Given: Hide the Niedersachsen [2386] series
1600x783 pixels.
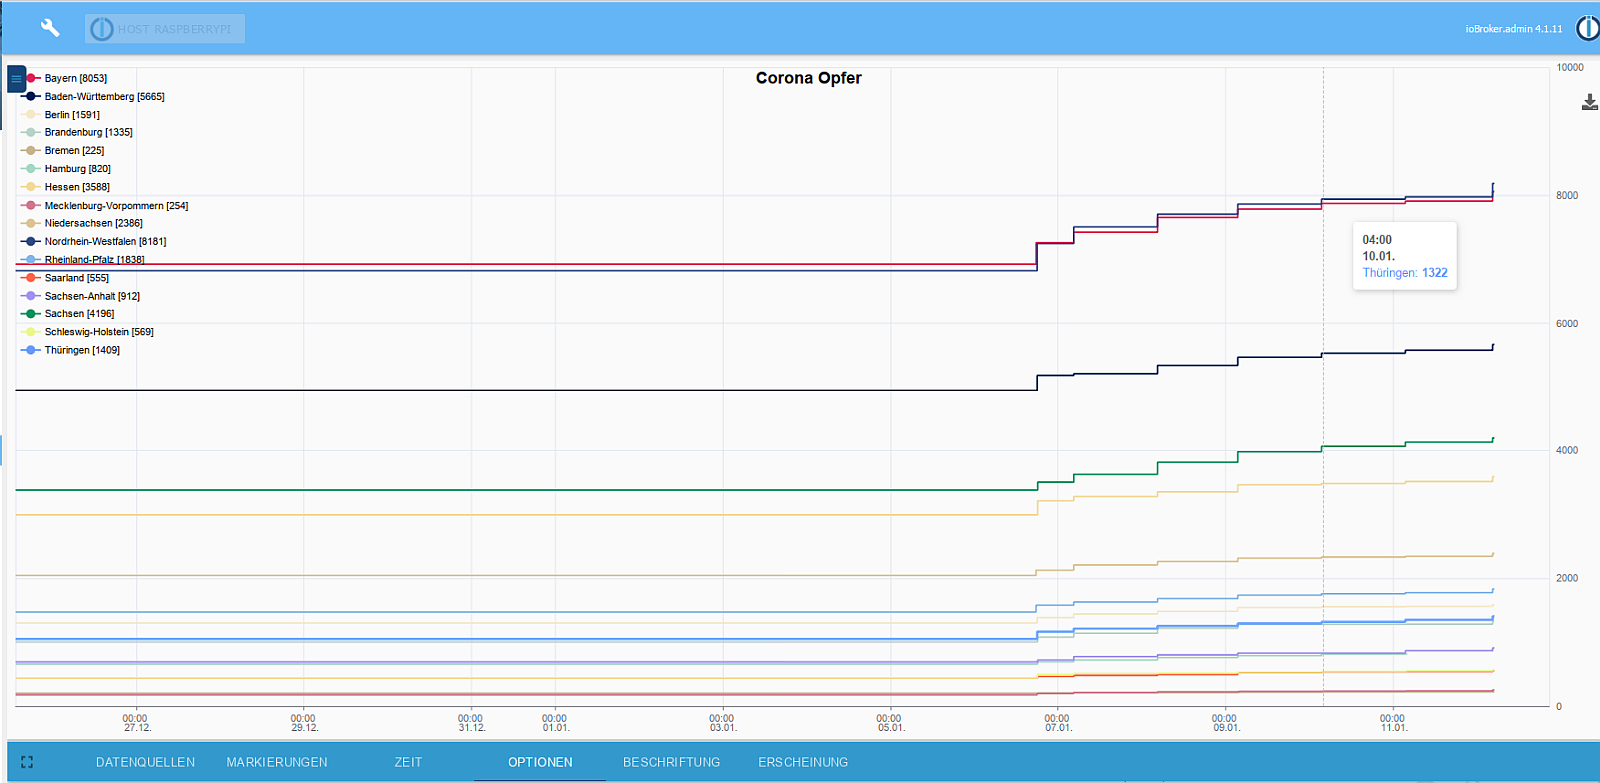Looking at the screenshot, I should (82, 223).
